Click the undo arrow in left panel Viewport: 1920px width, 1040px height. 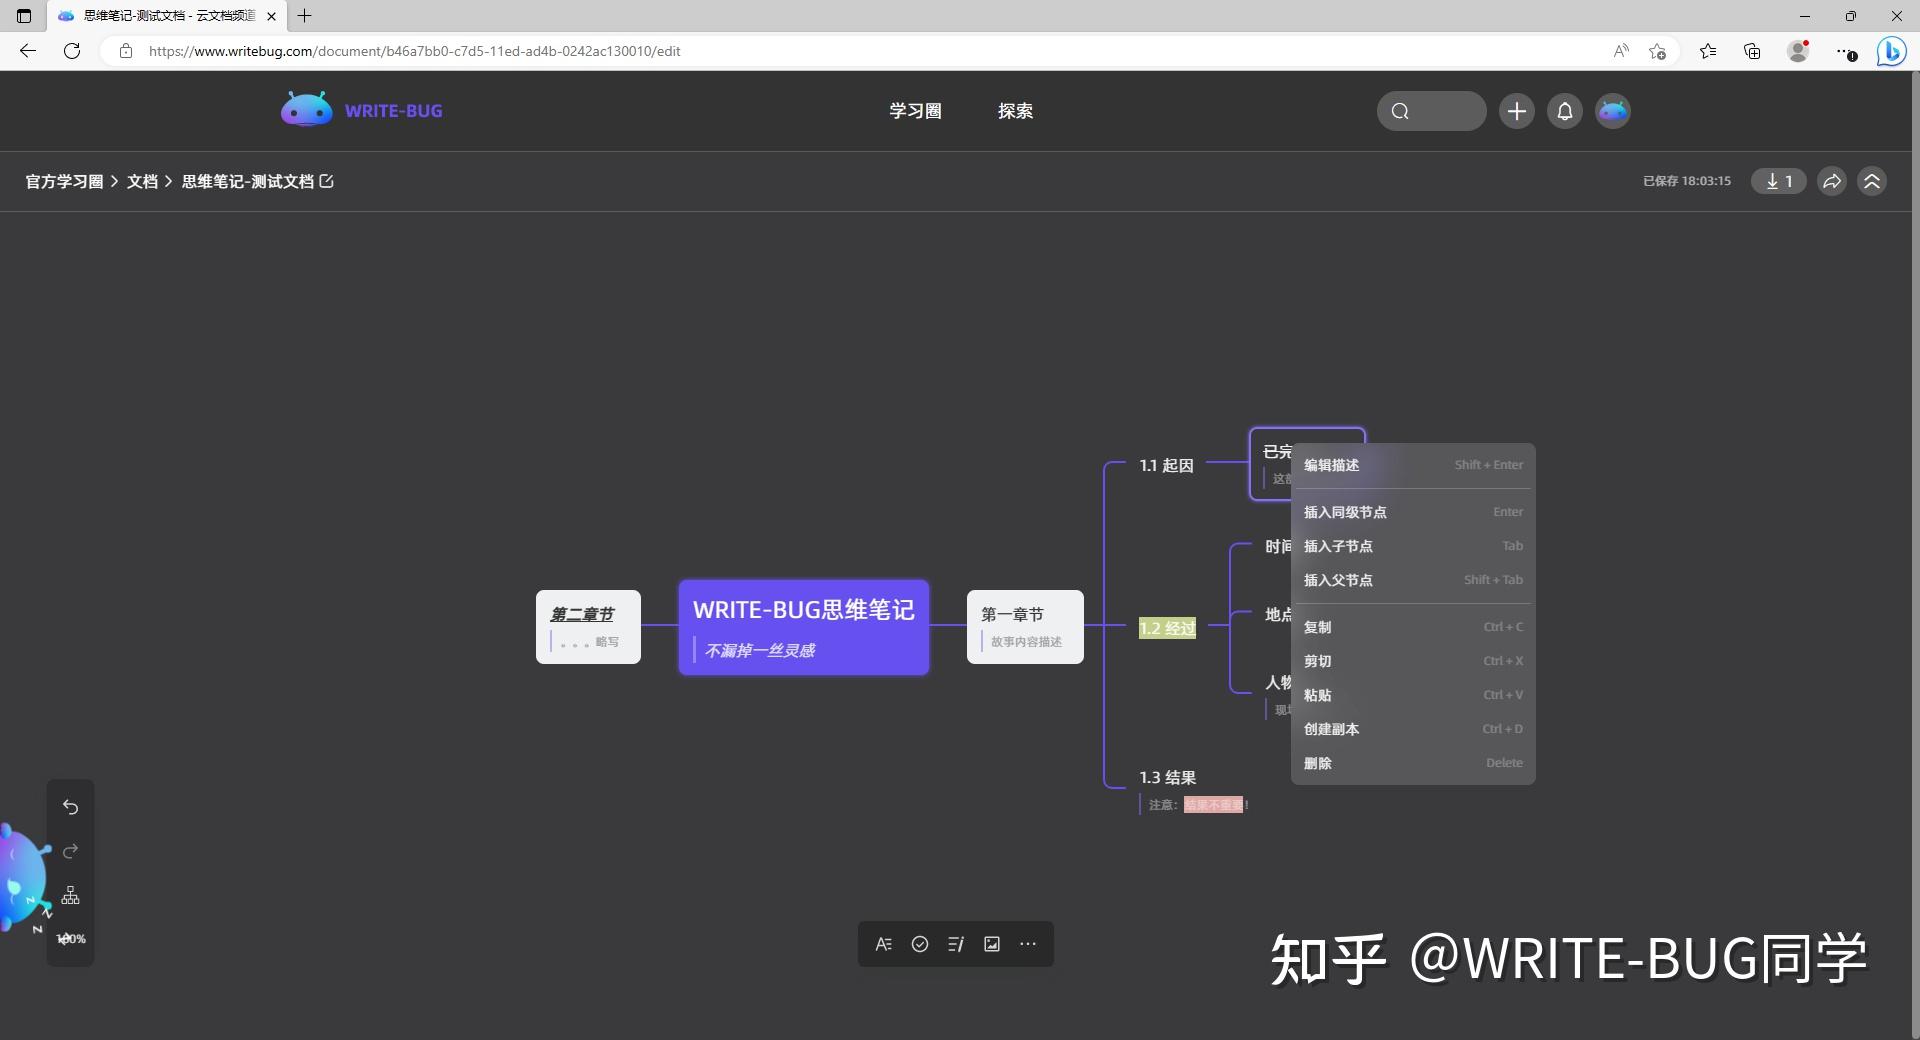70,807
